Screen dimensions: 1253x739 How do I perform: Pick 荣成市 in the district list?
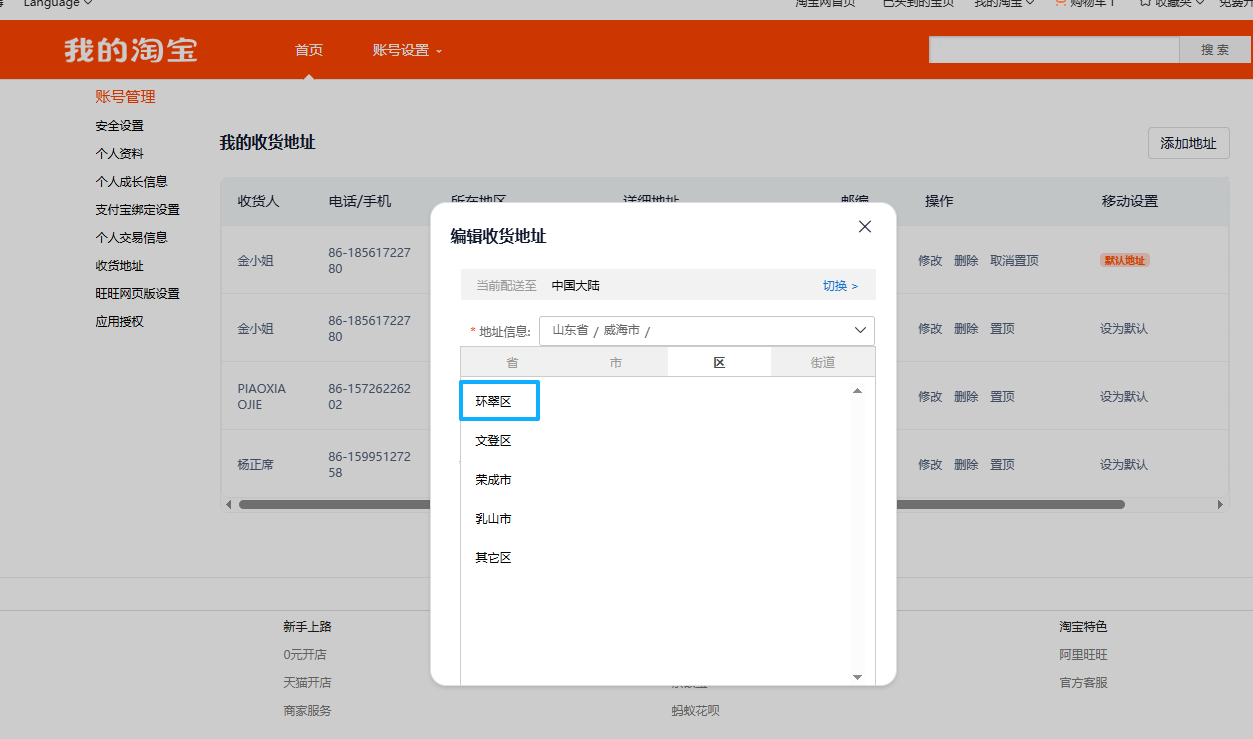(494, 480)
